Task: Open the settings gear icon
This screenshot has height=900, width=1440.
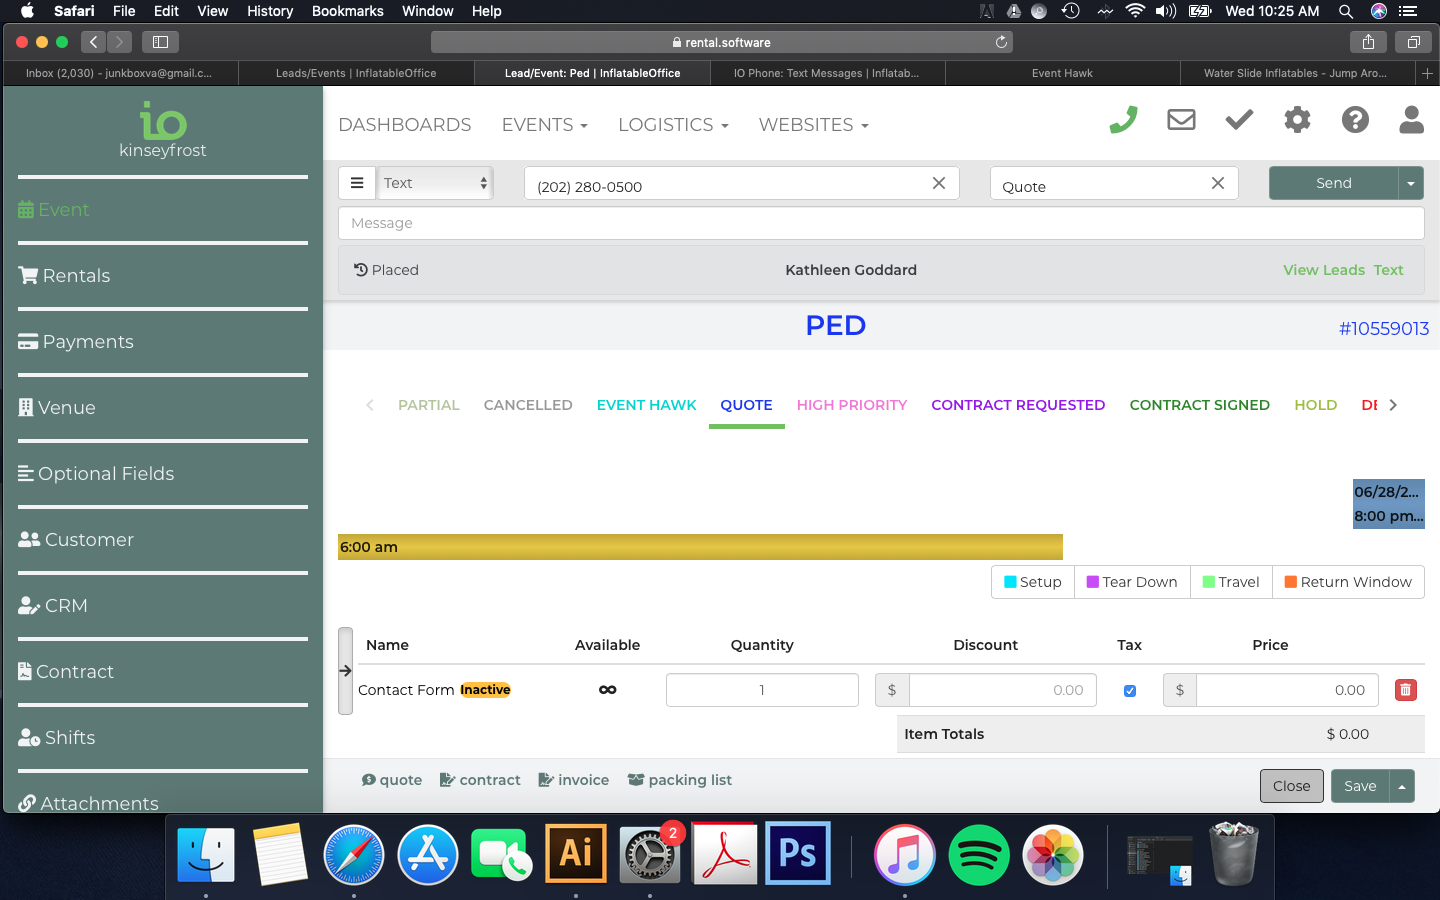Action: [x=1297, y=120]
